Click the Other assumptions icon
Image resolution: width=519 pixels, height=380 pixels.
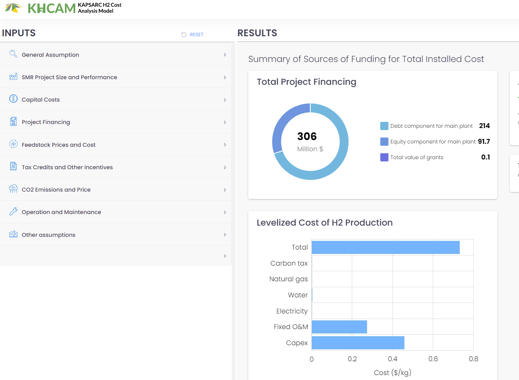(13, 234)
